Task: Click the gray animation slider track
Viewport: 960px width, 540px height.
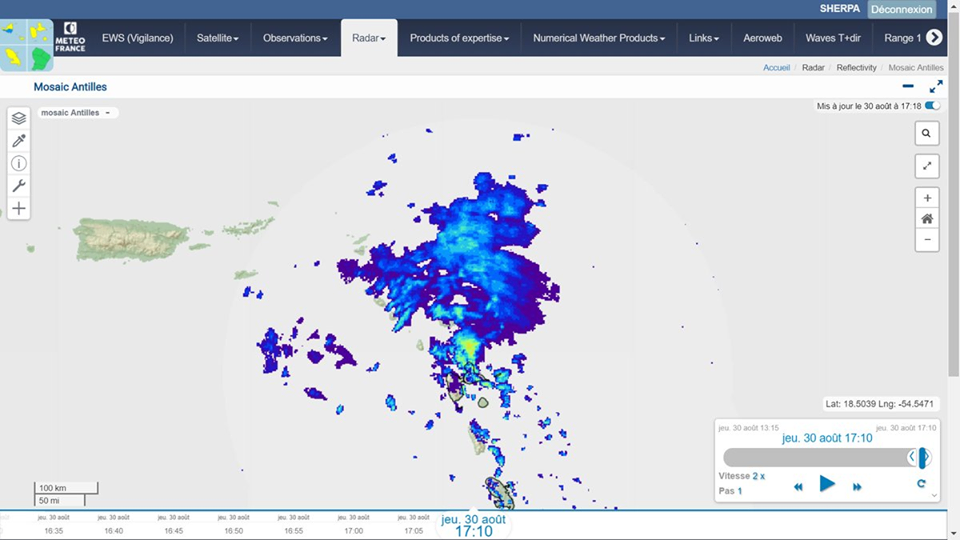Action: pos(819,457)
